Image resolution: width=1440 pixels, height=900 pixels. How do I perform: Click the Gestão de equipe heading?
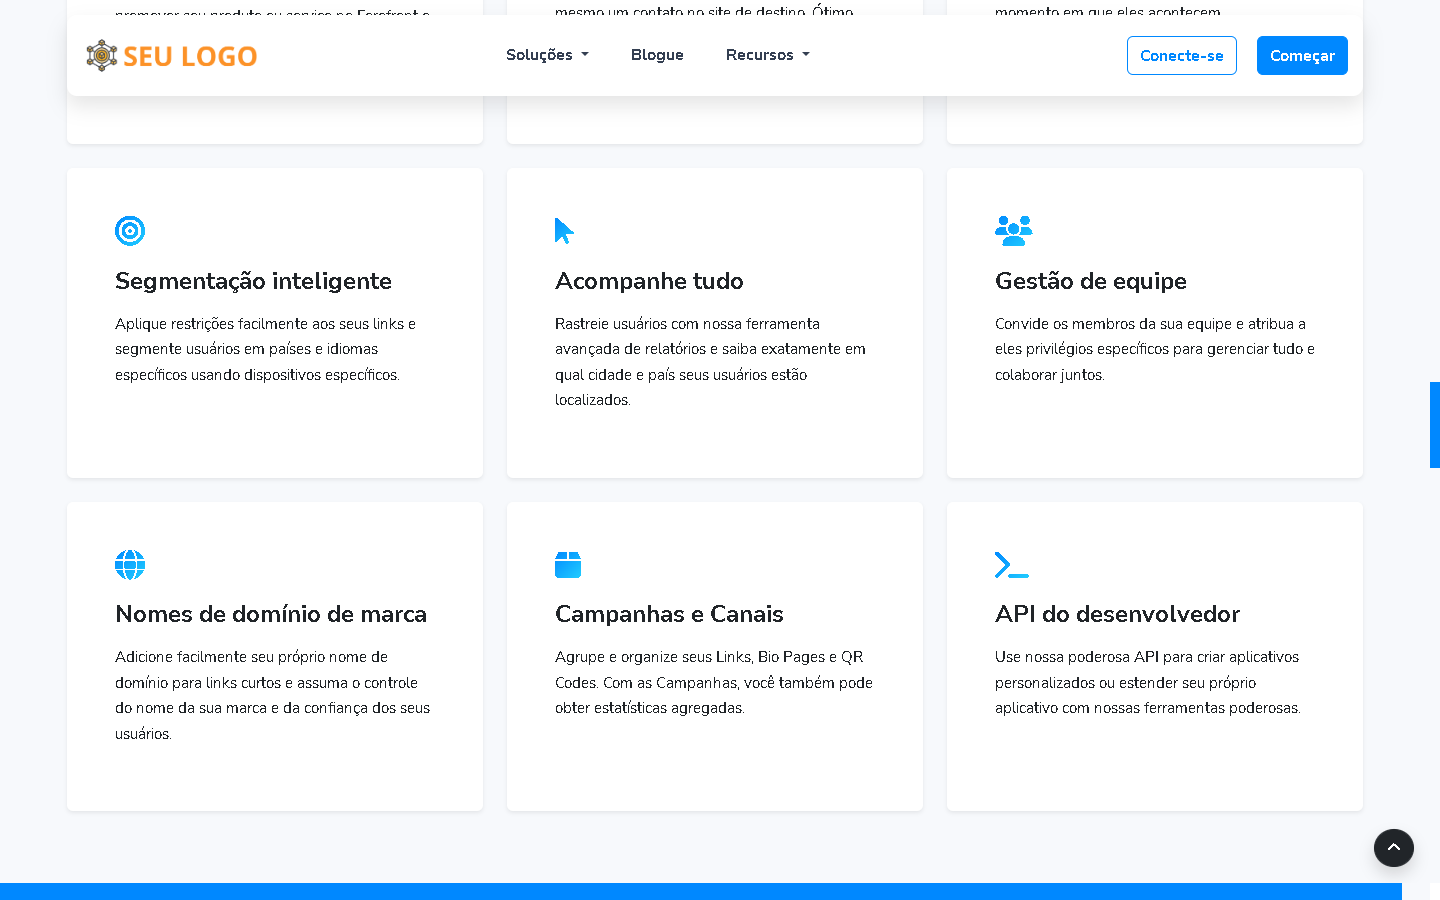click(x=1090, y=281)
